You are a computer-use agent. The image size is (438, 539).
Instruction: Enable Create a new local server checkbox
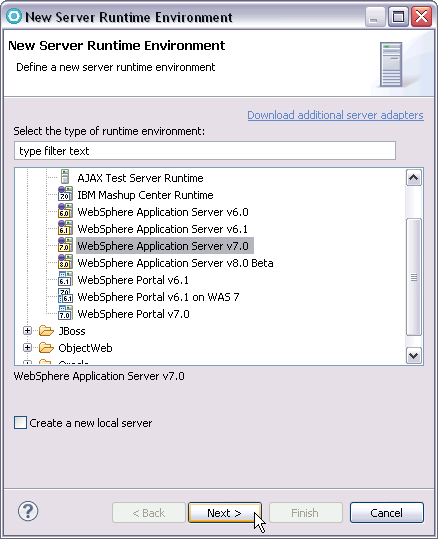[x=20, y=422]
